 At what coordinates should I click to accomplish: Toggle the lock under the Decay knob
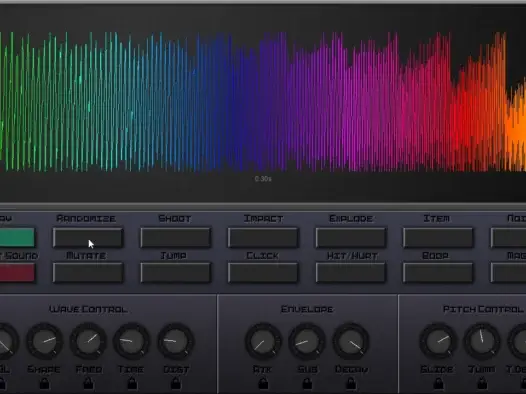click(351, 383)
